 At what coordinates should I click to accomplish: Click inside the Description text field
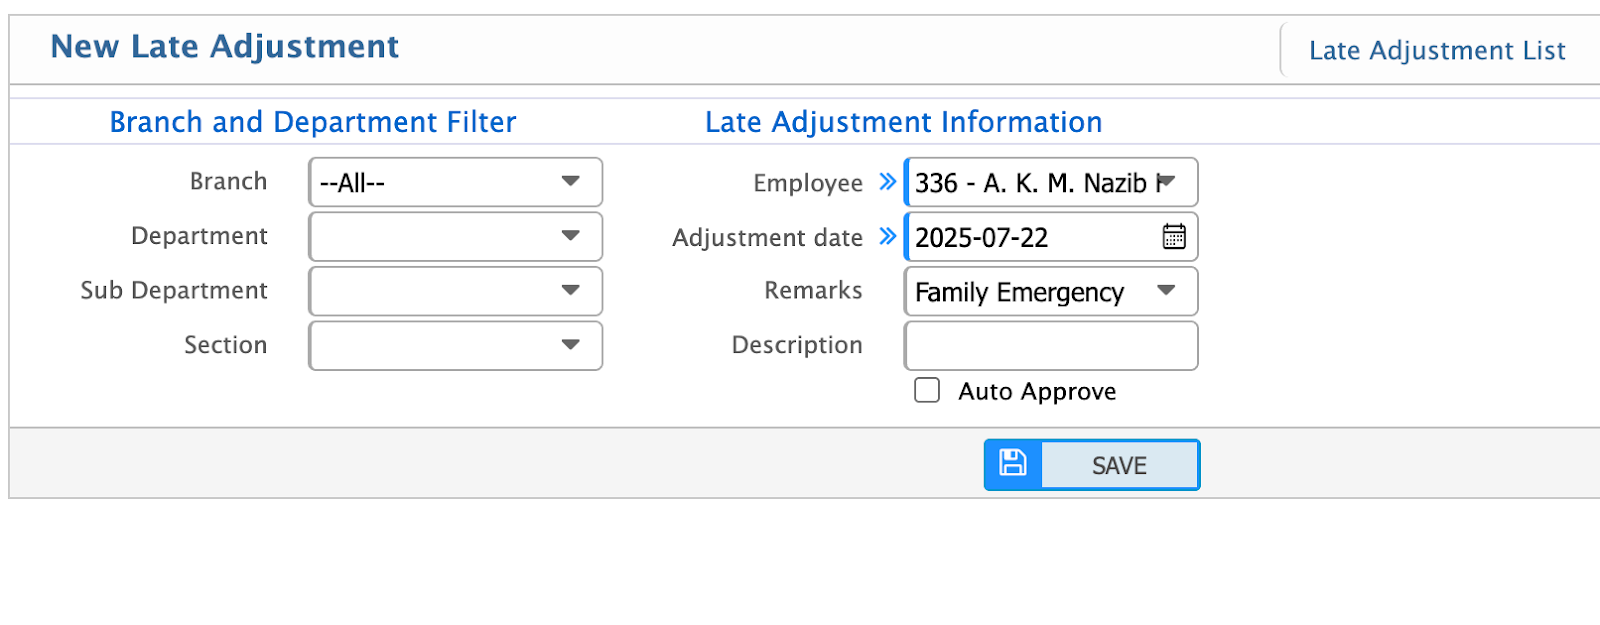(x=1050, y=345)
